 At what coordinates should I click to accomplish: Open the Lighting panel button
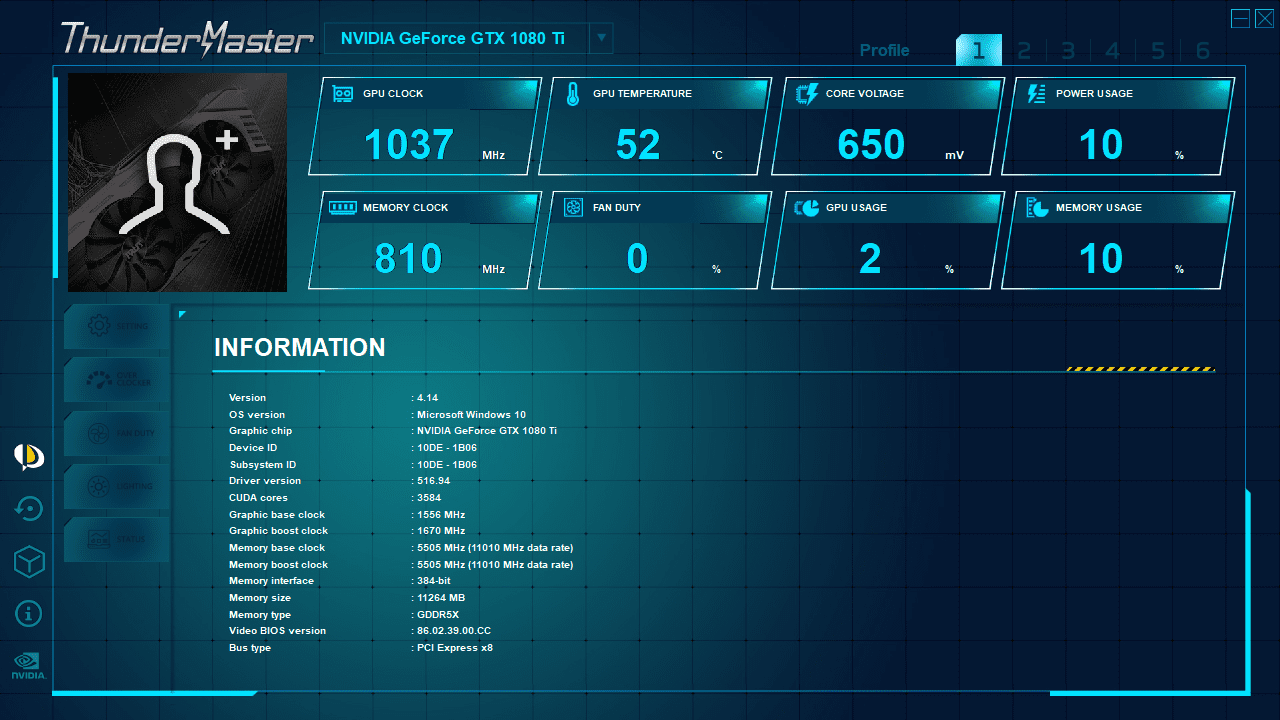117,486
